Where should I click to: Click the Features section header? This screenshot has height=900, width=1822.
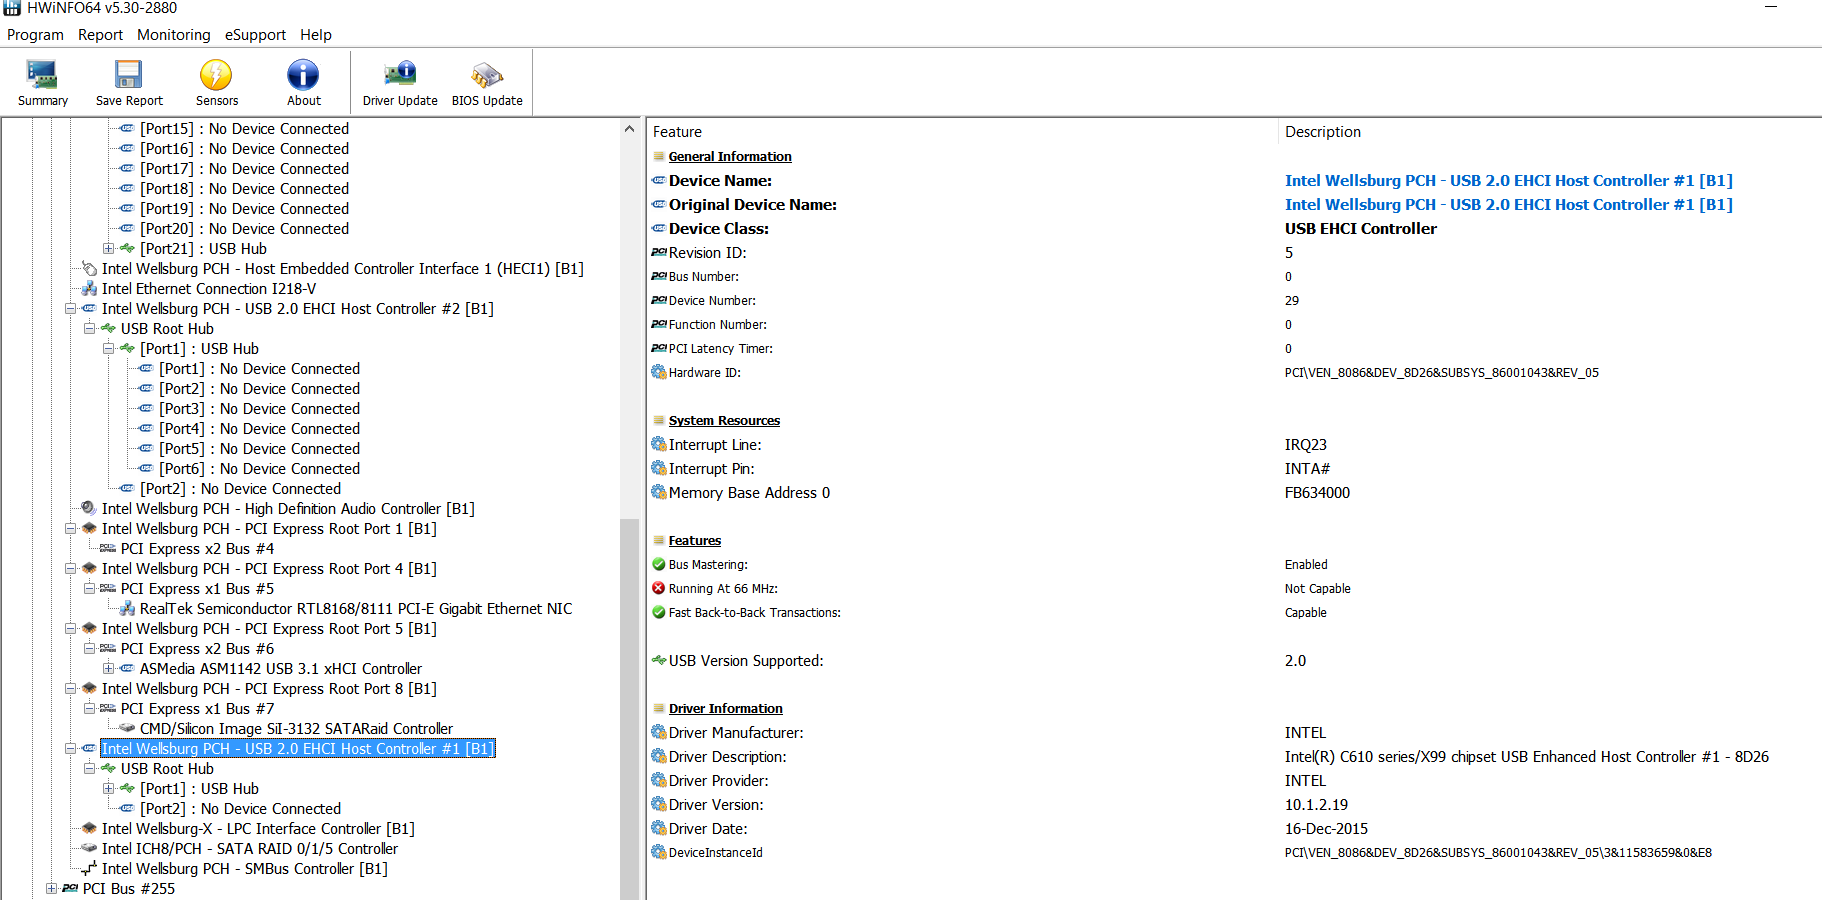click(x=695, y=541)
